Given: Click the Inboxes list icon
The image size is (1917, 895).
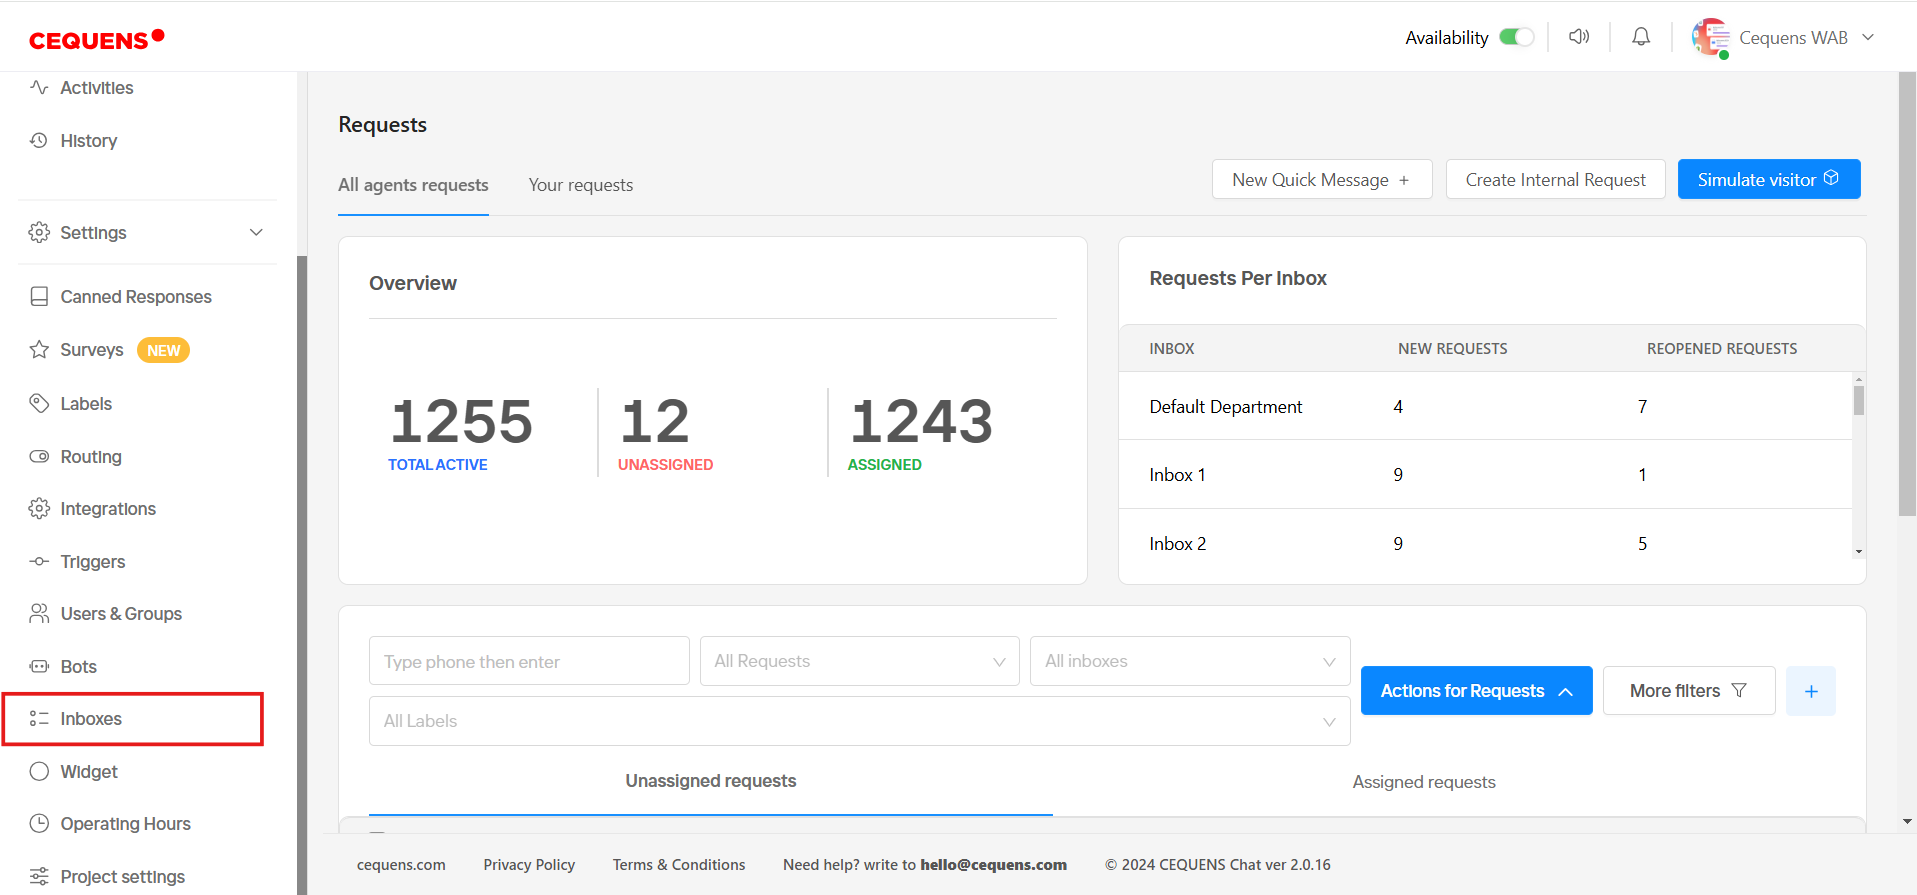Looking at the screenshot, I should coord(39,719).
